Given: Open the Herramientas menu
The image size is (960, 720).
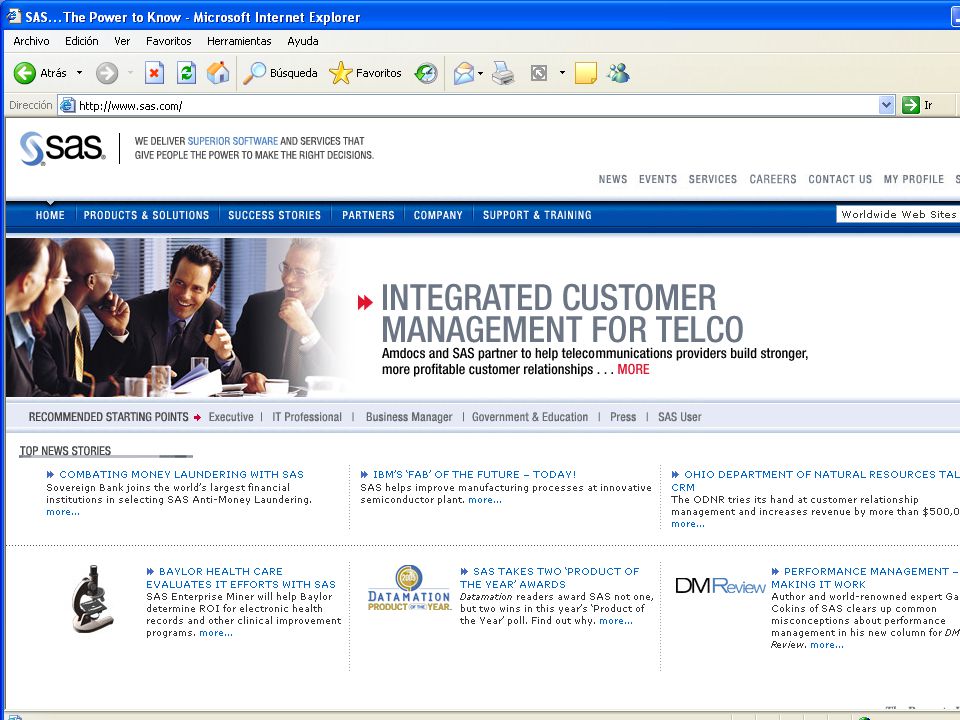Looking at the screenshot, I should [239, 41].
